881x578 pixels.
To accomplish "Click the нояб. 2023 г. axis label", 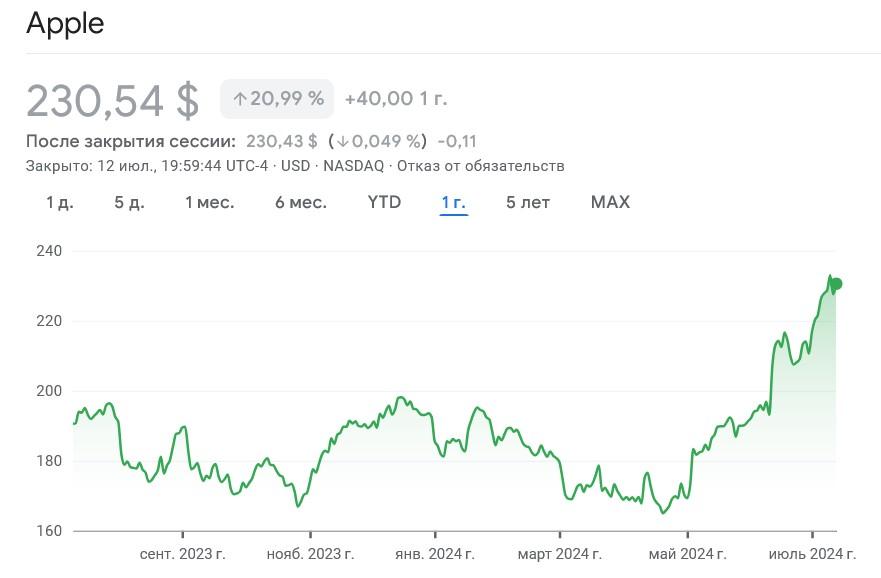I will (310, 554).
